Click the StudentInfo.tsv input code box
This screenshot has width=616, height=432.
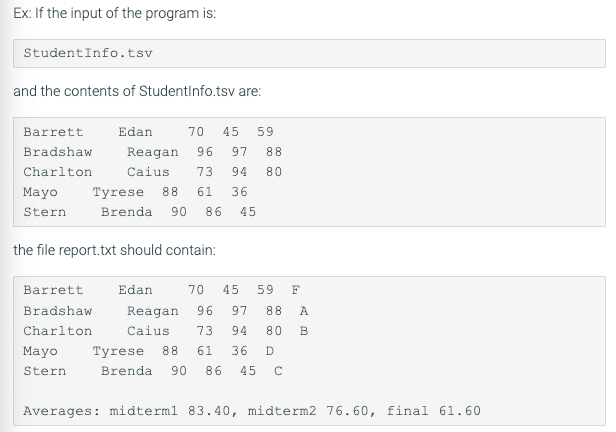tap(309, 53)
